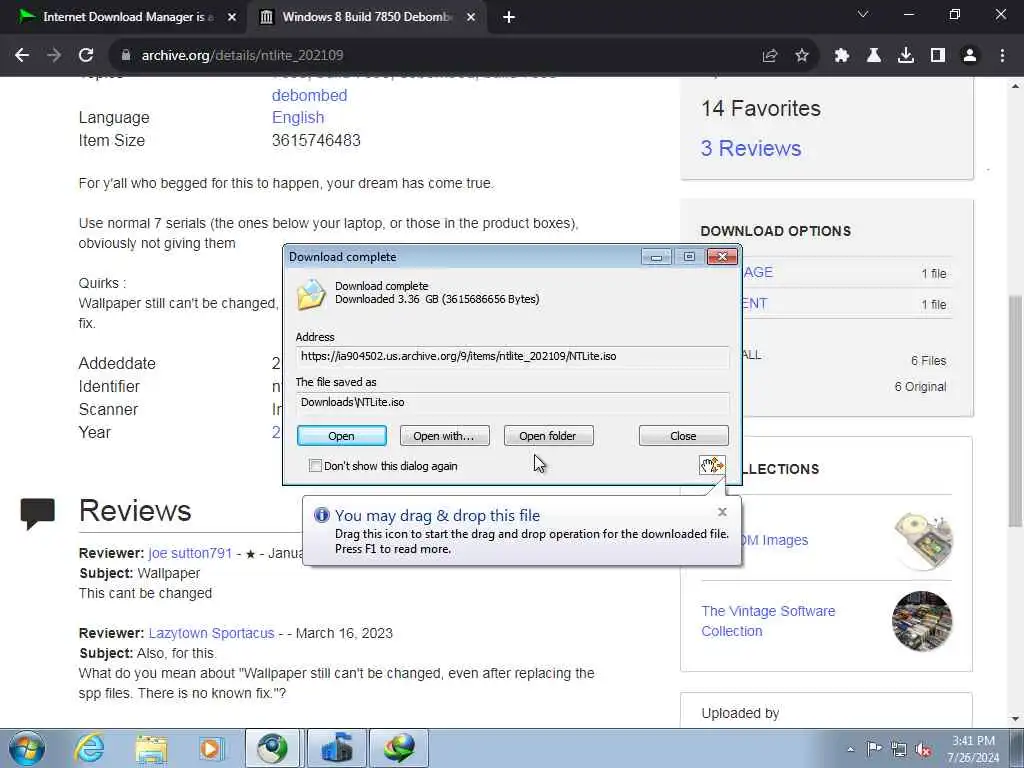This screenshot has height=768, width=1024.
Task: Open reviewer Lazytown Sportacus profile link
Action: click(x=212, y=633)
